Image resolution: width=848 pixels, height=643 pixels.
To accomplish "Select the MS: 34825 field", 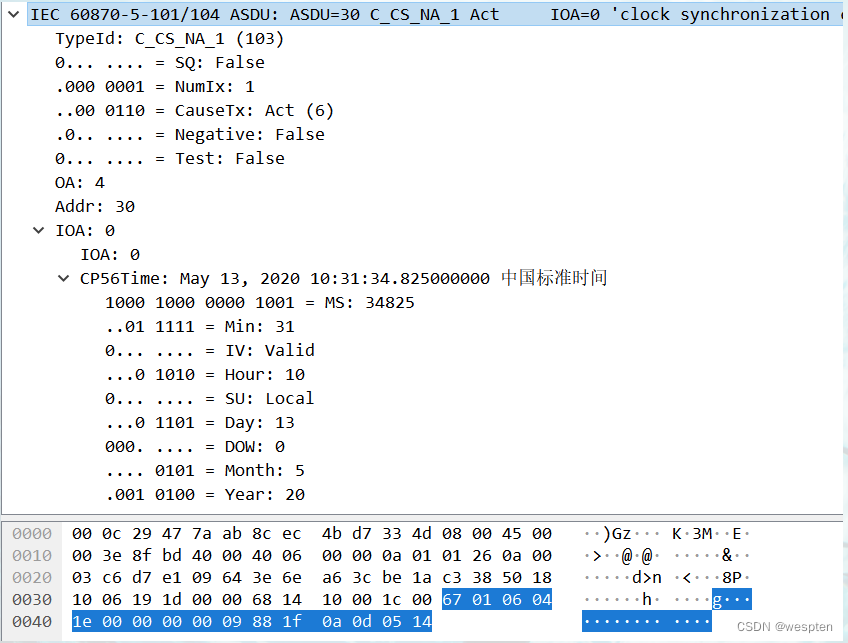I will click(260, 303).
